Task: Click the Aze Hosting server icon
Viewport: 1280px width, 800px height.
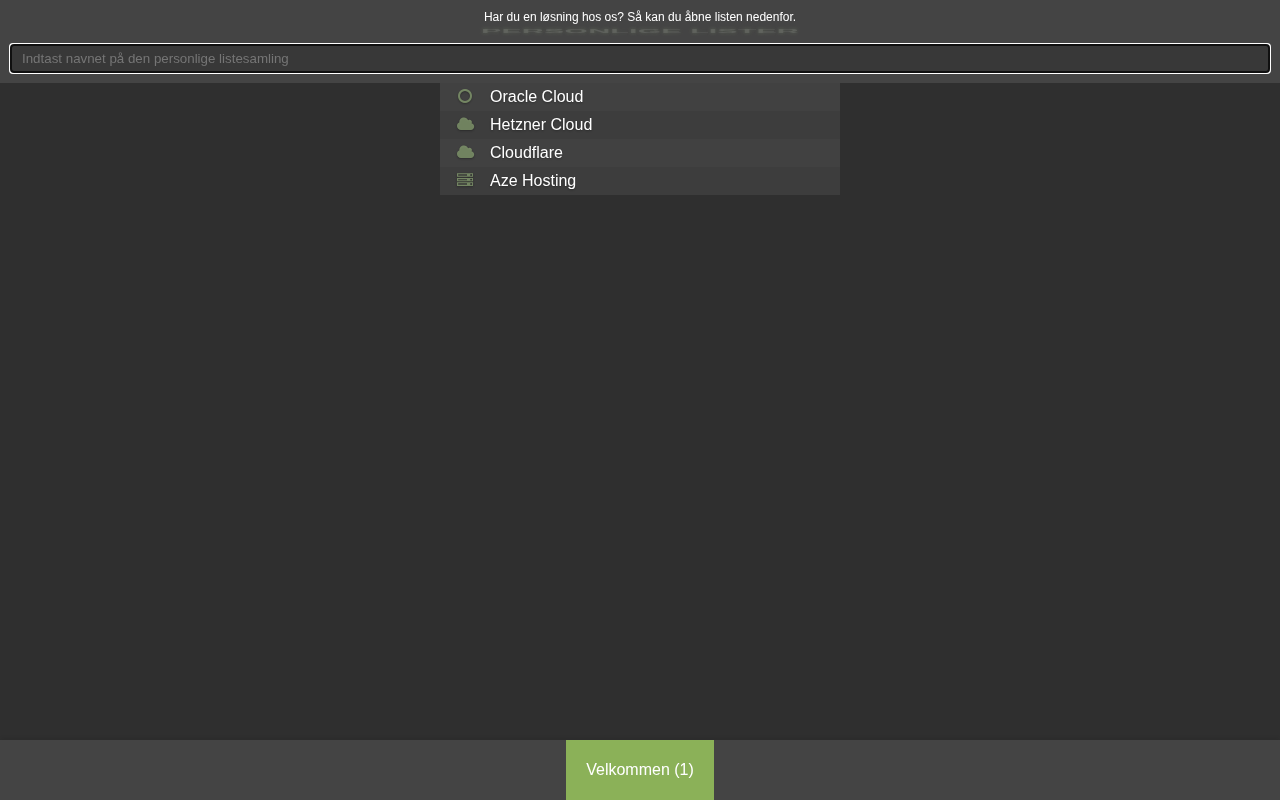Action: click(465, 180)
